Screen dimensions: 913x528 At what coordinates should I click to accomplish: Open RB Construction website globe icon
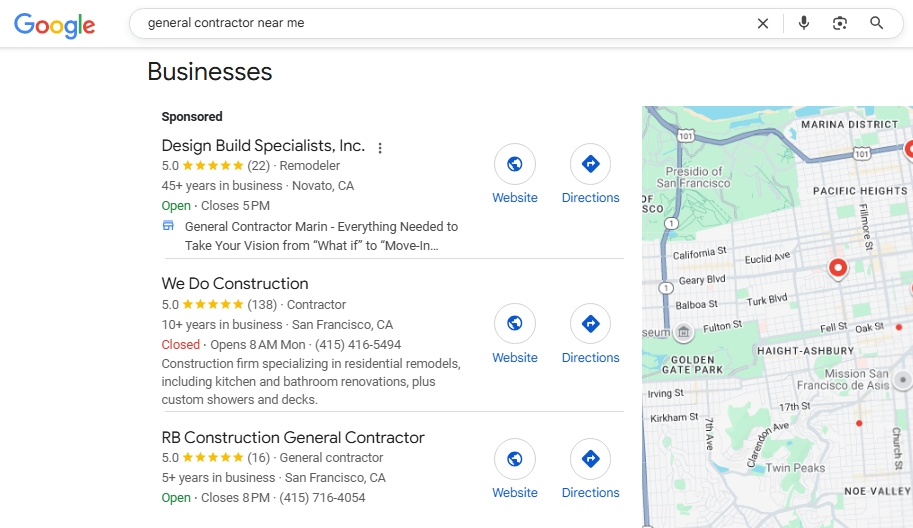[515, 459]
